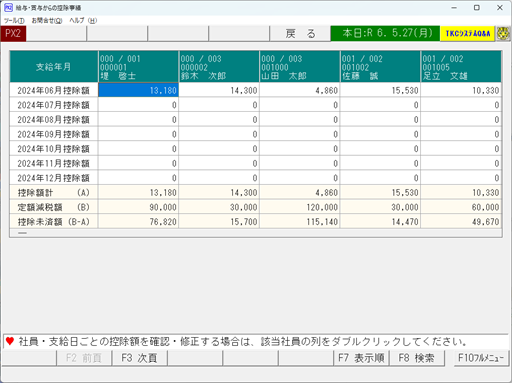Open the ツール menu
Screen dimensions: 512x383
point(14,21)
